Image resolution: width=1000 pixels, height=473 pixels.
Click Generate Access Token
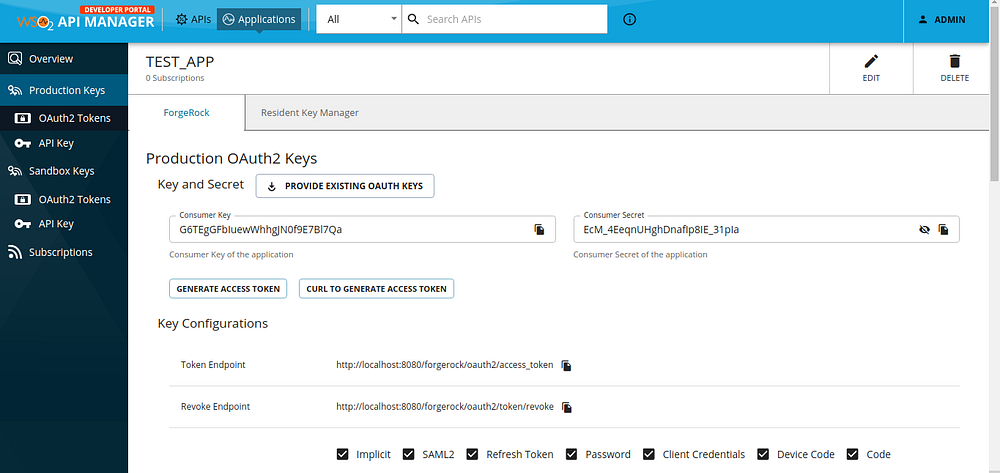pyautogui.click(x=228, y=289)
